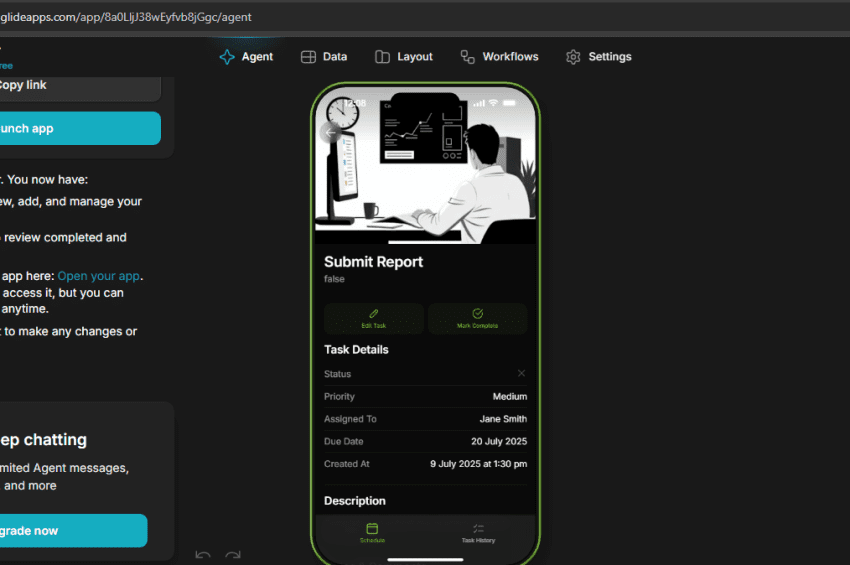
Task: Click the Data table icon
Action: (309, 57)
